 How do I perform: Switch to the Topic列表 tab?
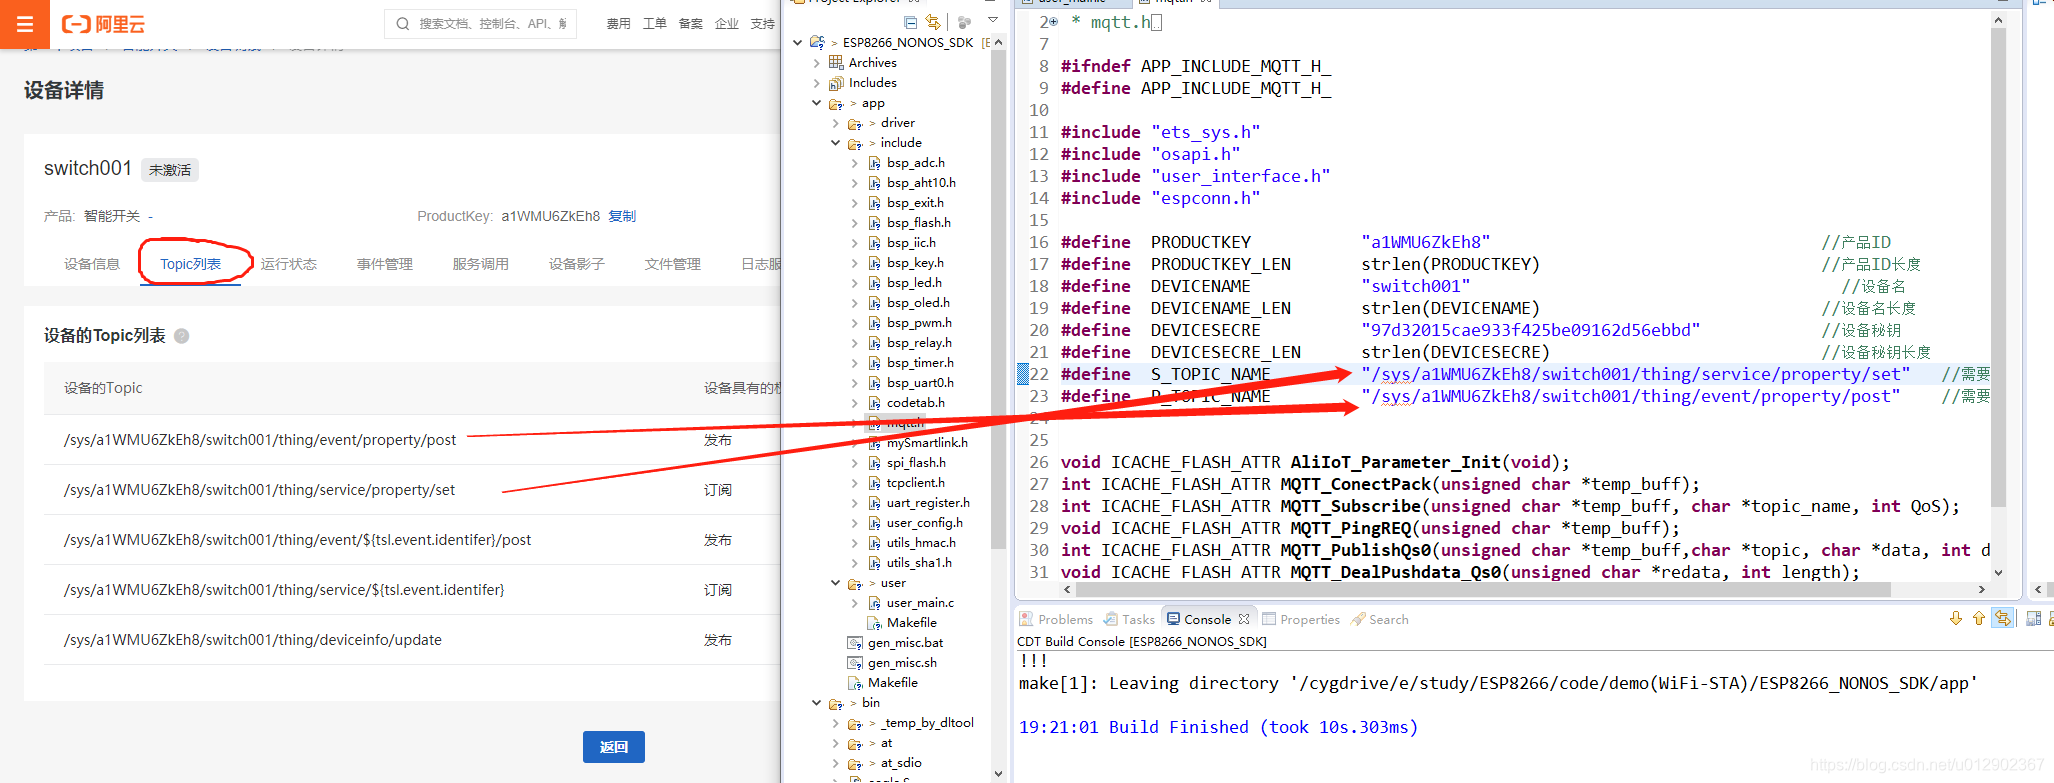point(190,264)
